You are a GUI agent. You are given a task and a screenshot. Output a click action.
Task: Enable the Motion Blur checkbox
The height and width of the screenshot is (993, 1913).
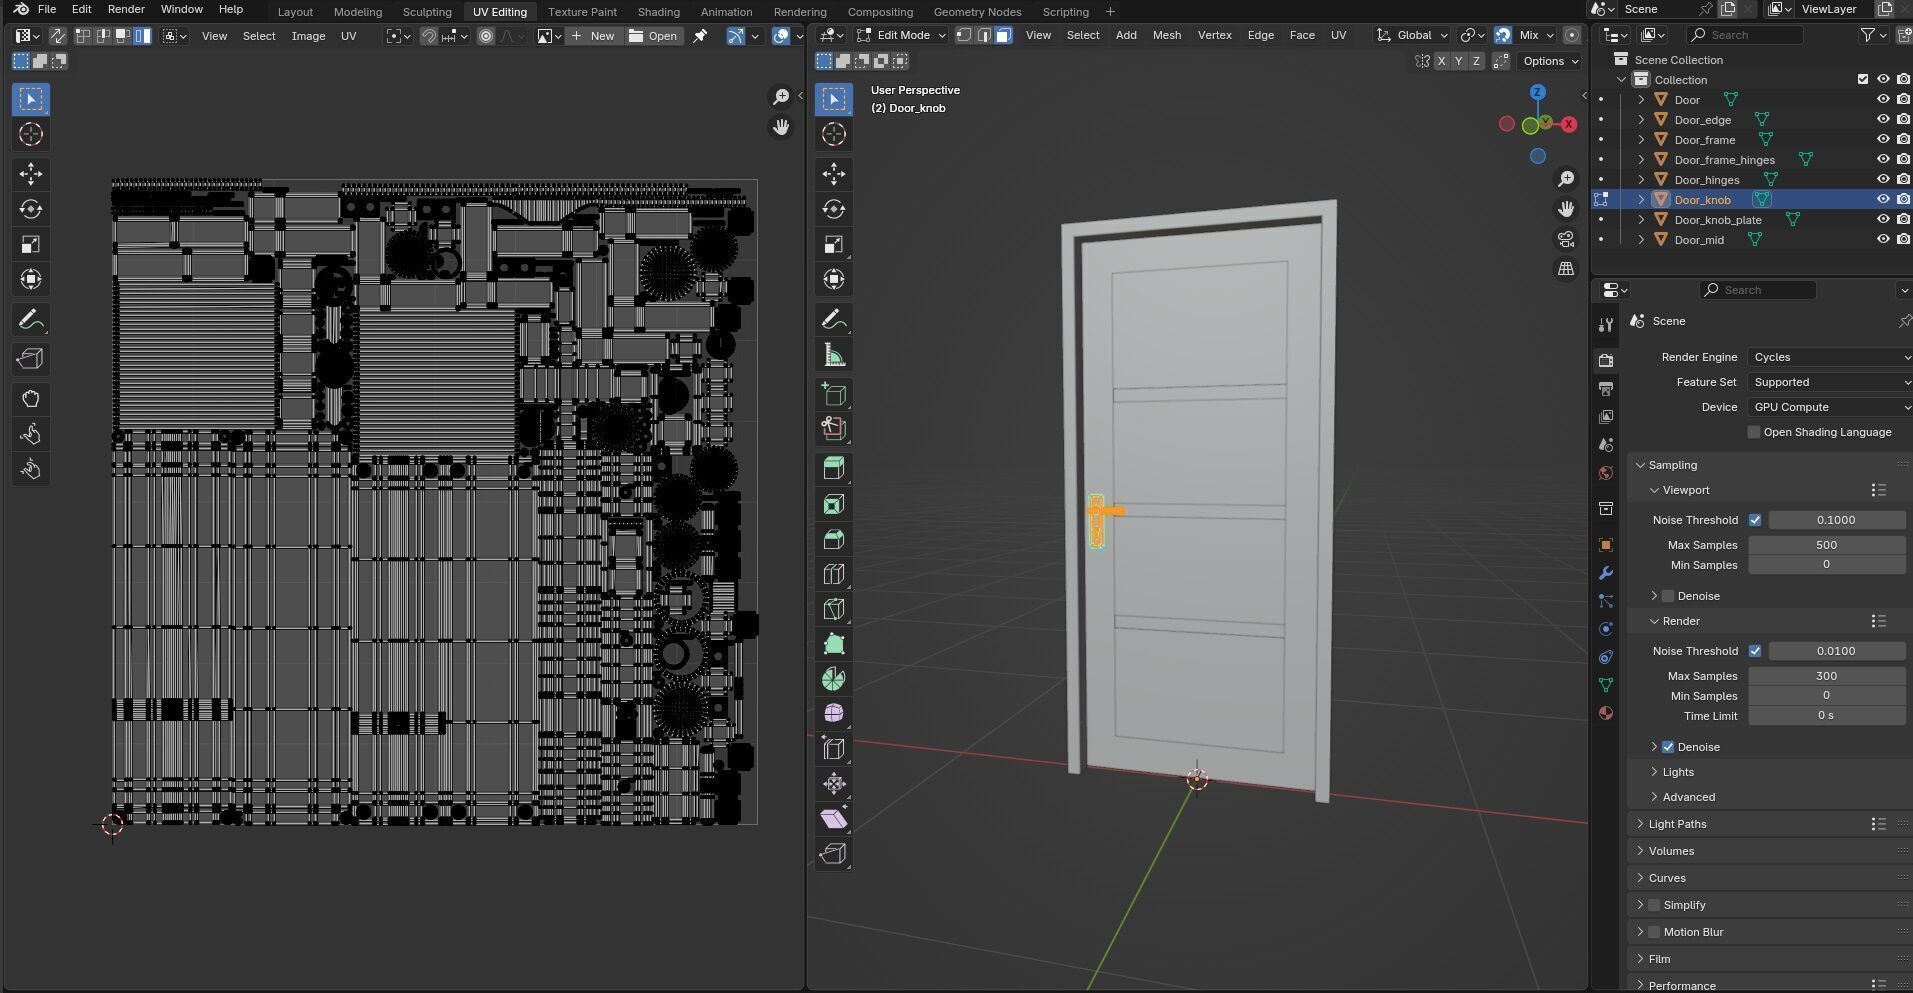1654,932
